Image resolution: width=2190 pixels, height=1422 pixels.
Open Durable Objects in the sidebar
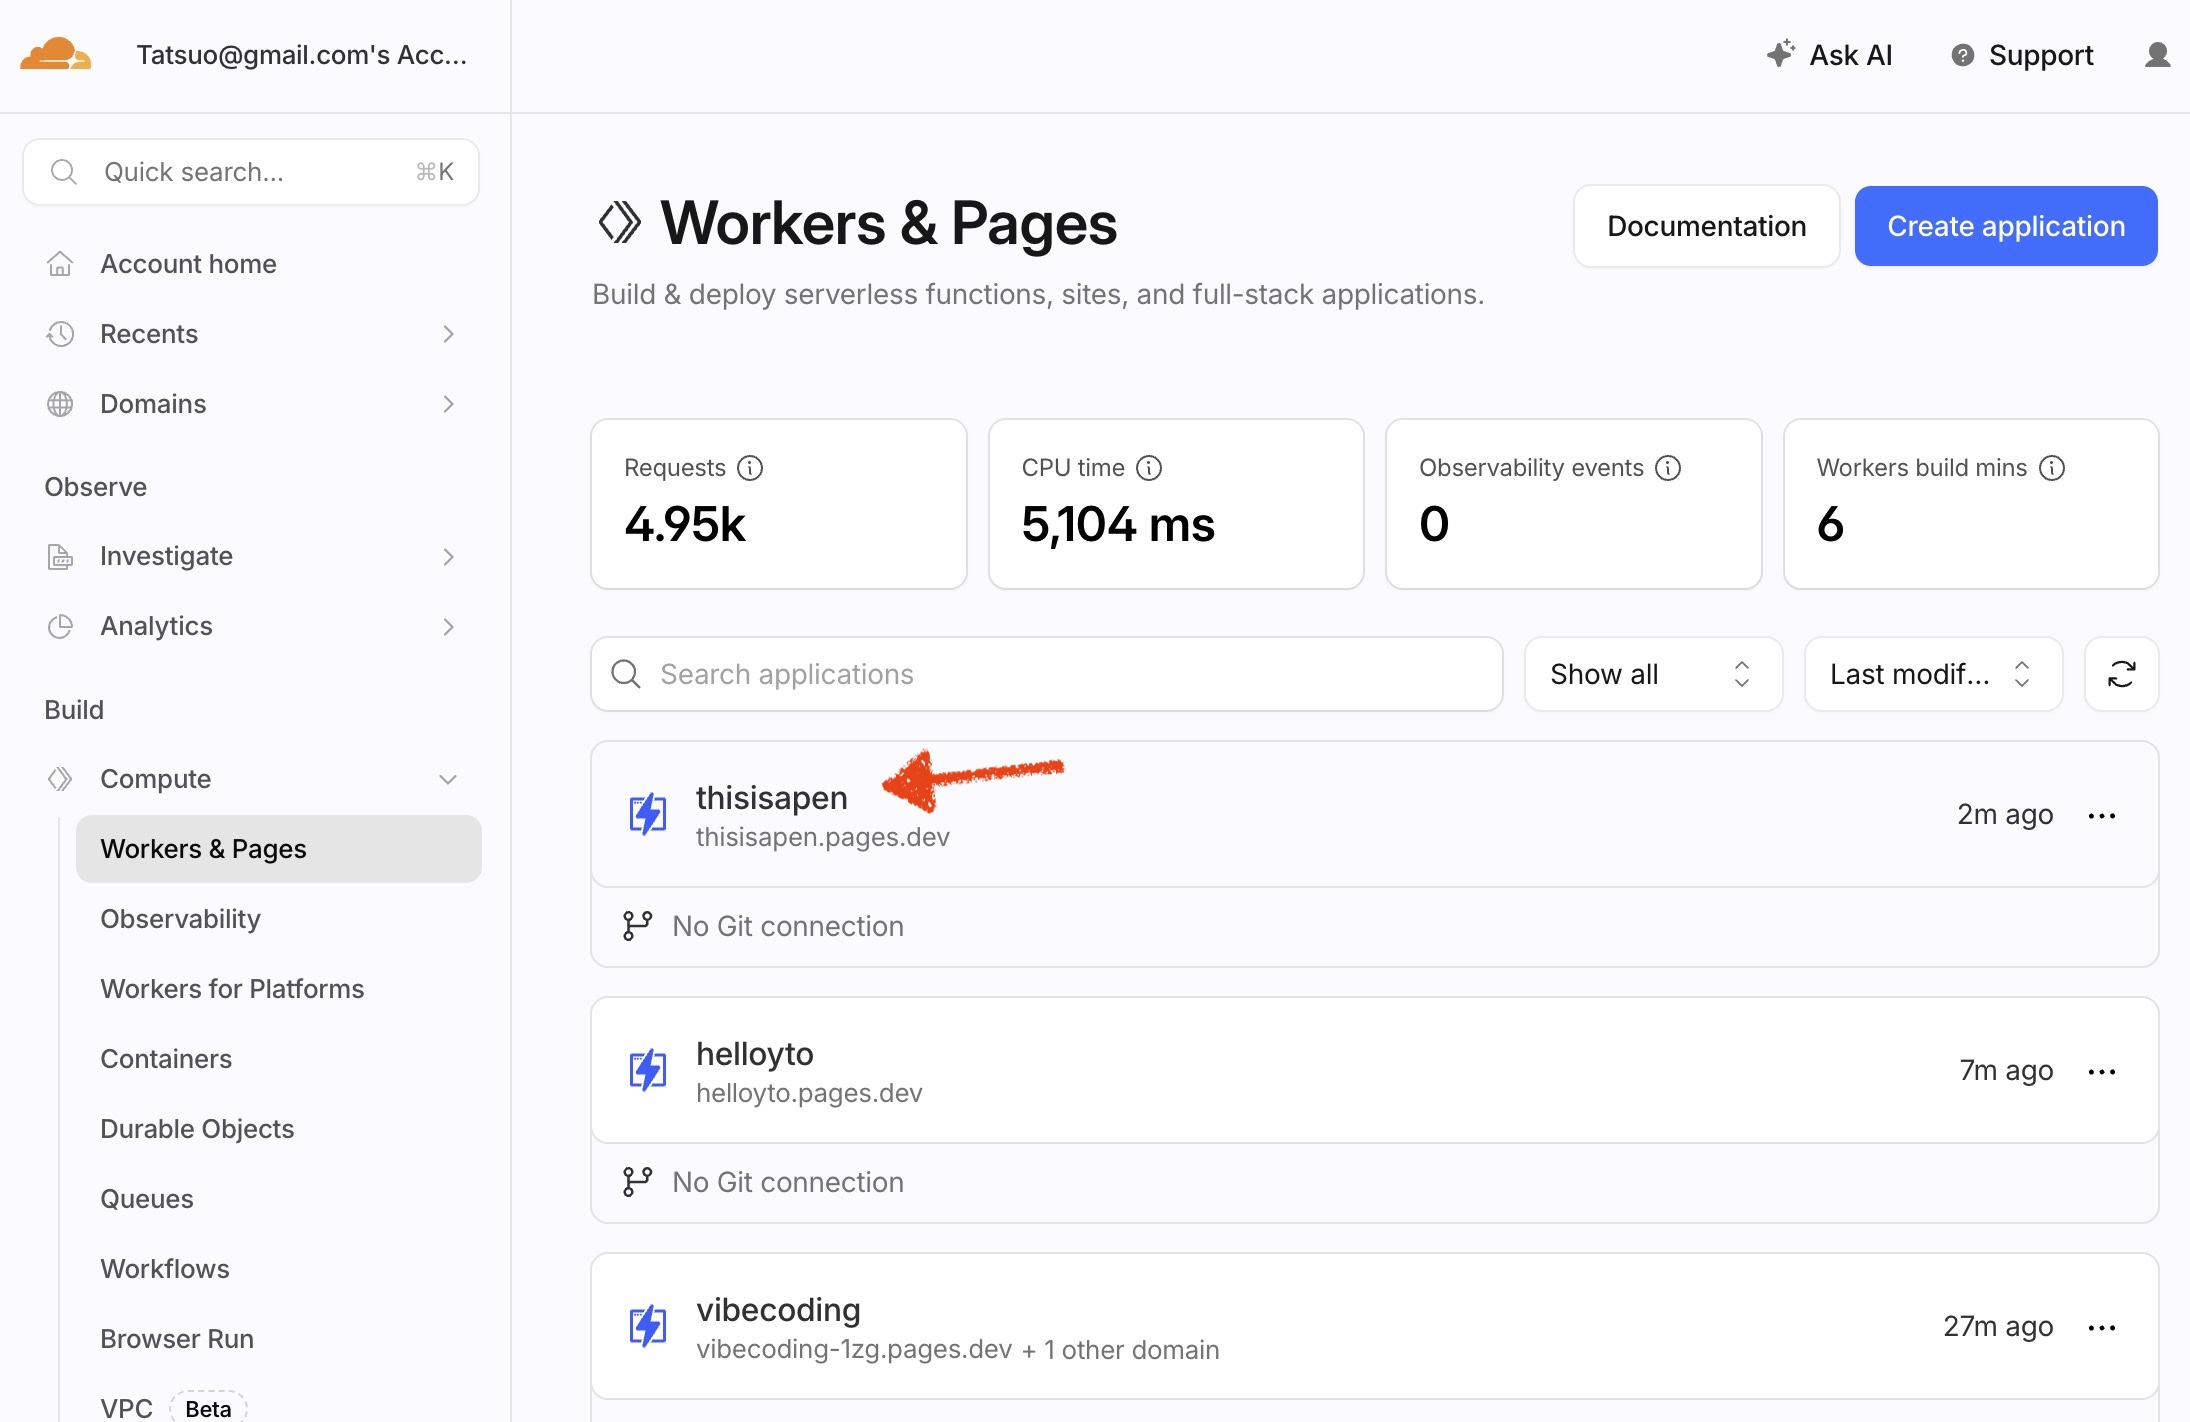(x=197, y=1129)
